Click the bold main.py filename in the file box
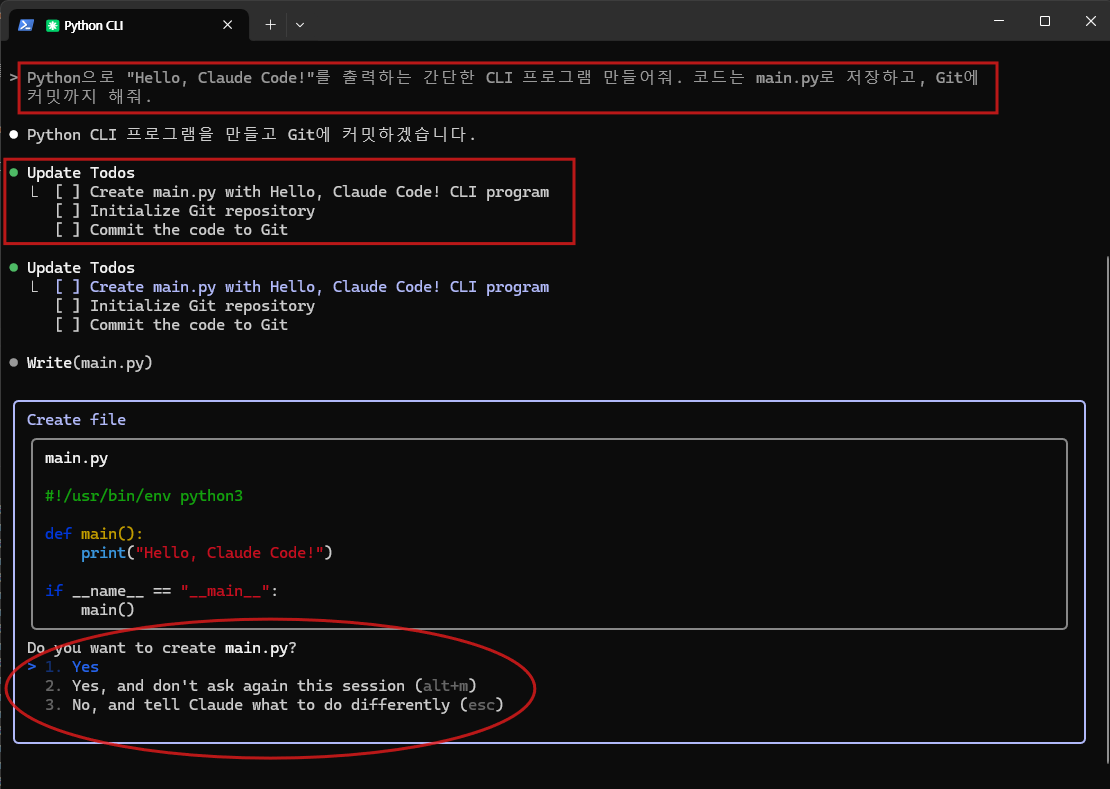1110x789 pixels. 76,458
